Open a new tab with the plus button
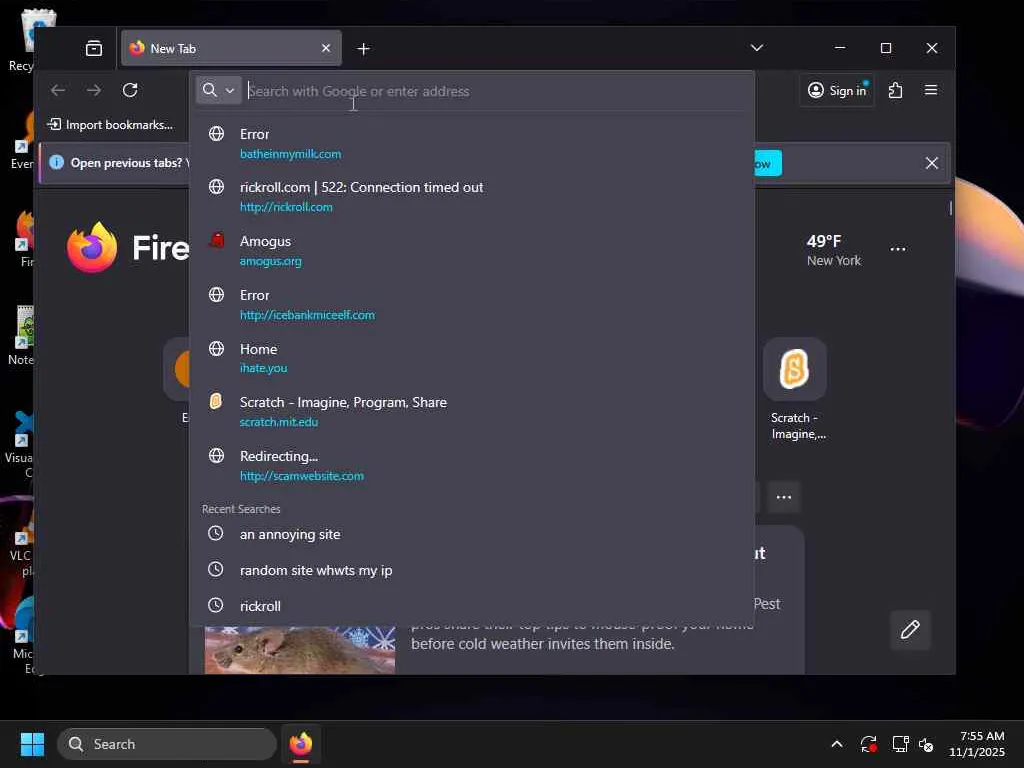Screen dimensions: 1024x768 pos(364,49)
